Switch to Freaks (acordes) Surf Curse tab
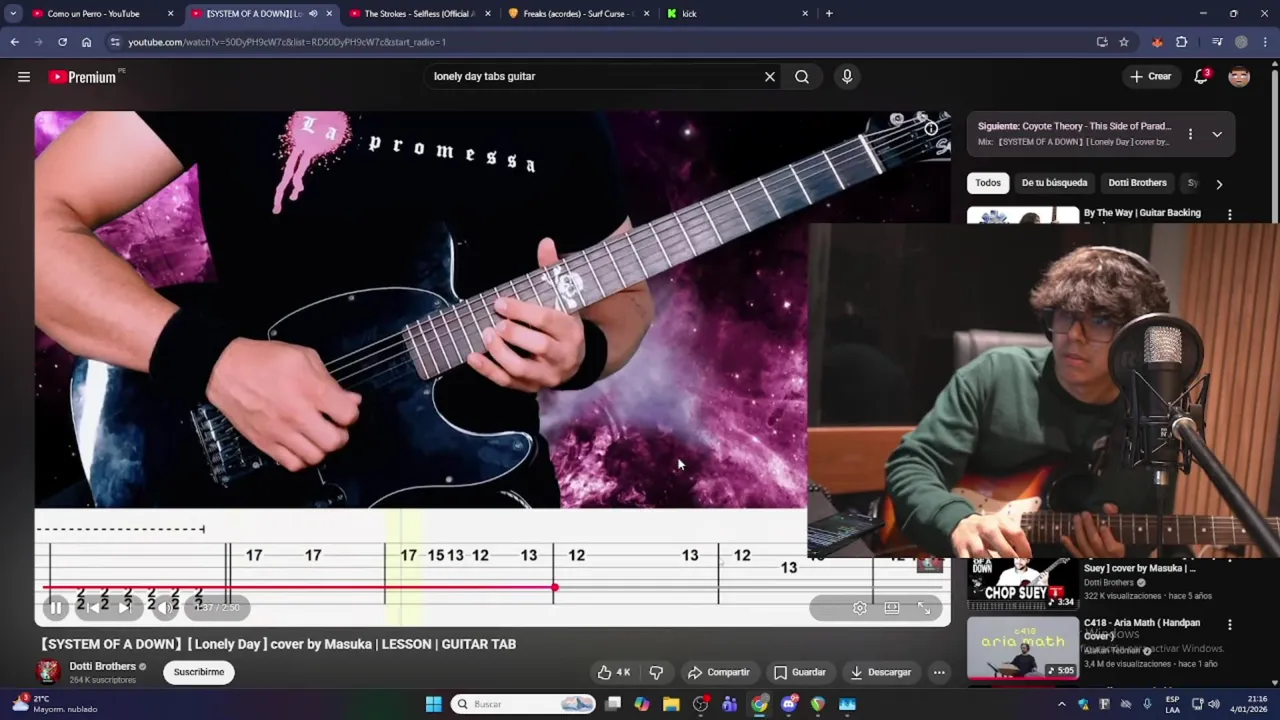 (578, 14)
